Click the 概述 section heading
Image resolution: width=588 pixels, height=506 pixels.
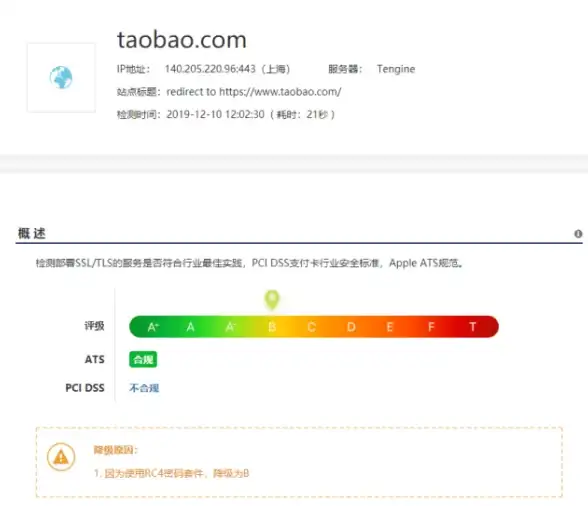32,233
